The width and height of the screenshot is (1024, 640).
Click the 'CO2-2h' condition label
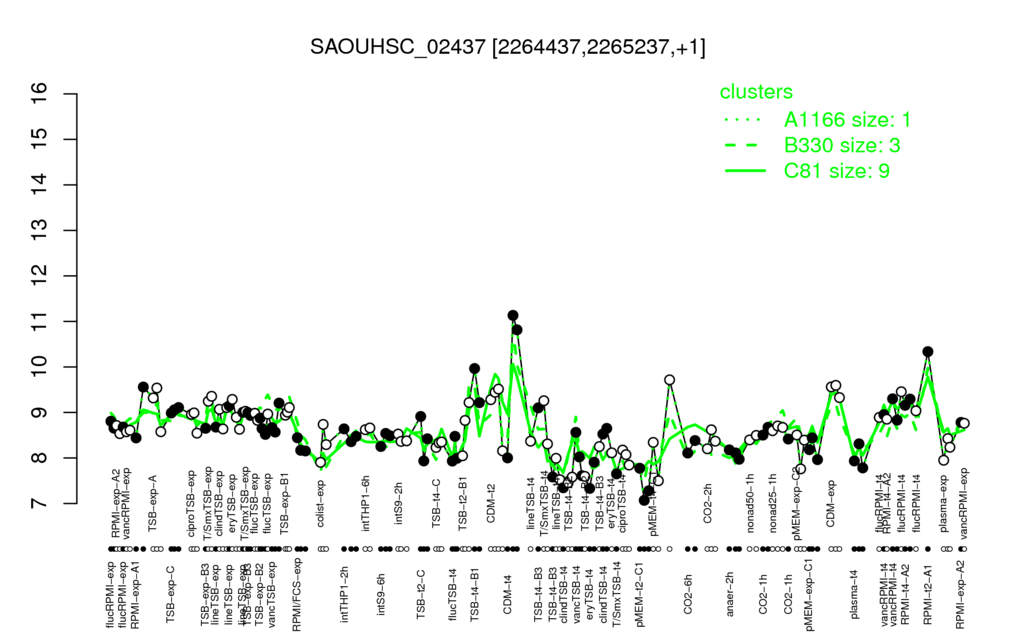tap(707, 503)
